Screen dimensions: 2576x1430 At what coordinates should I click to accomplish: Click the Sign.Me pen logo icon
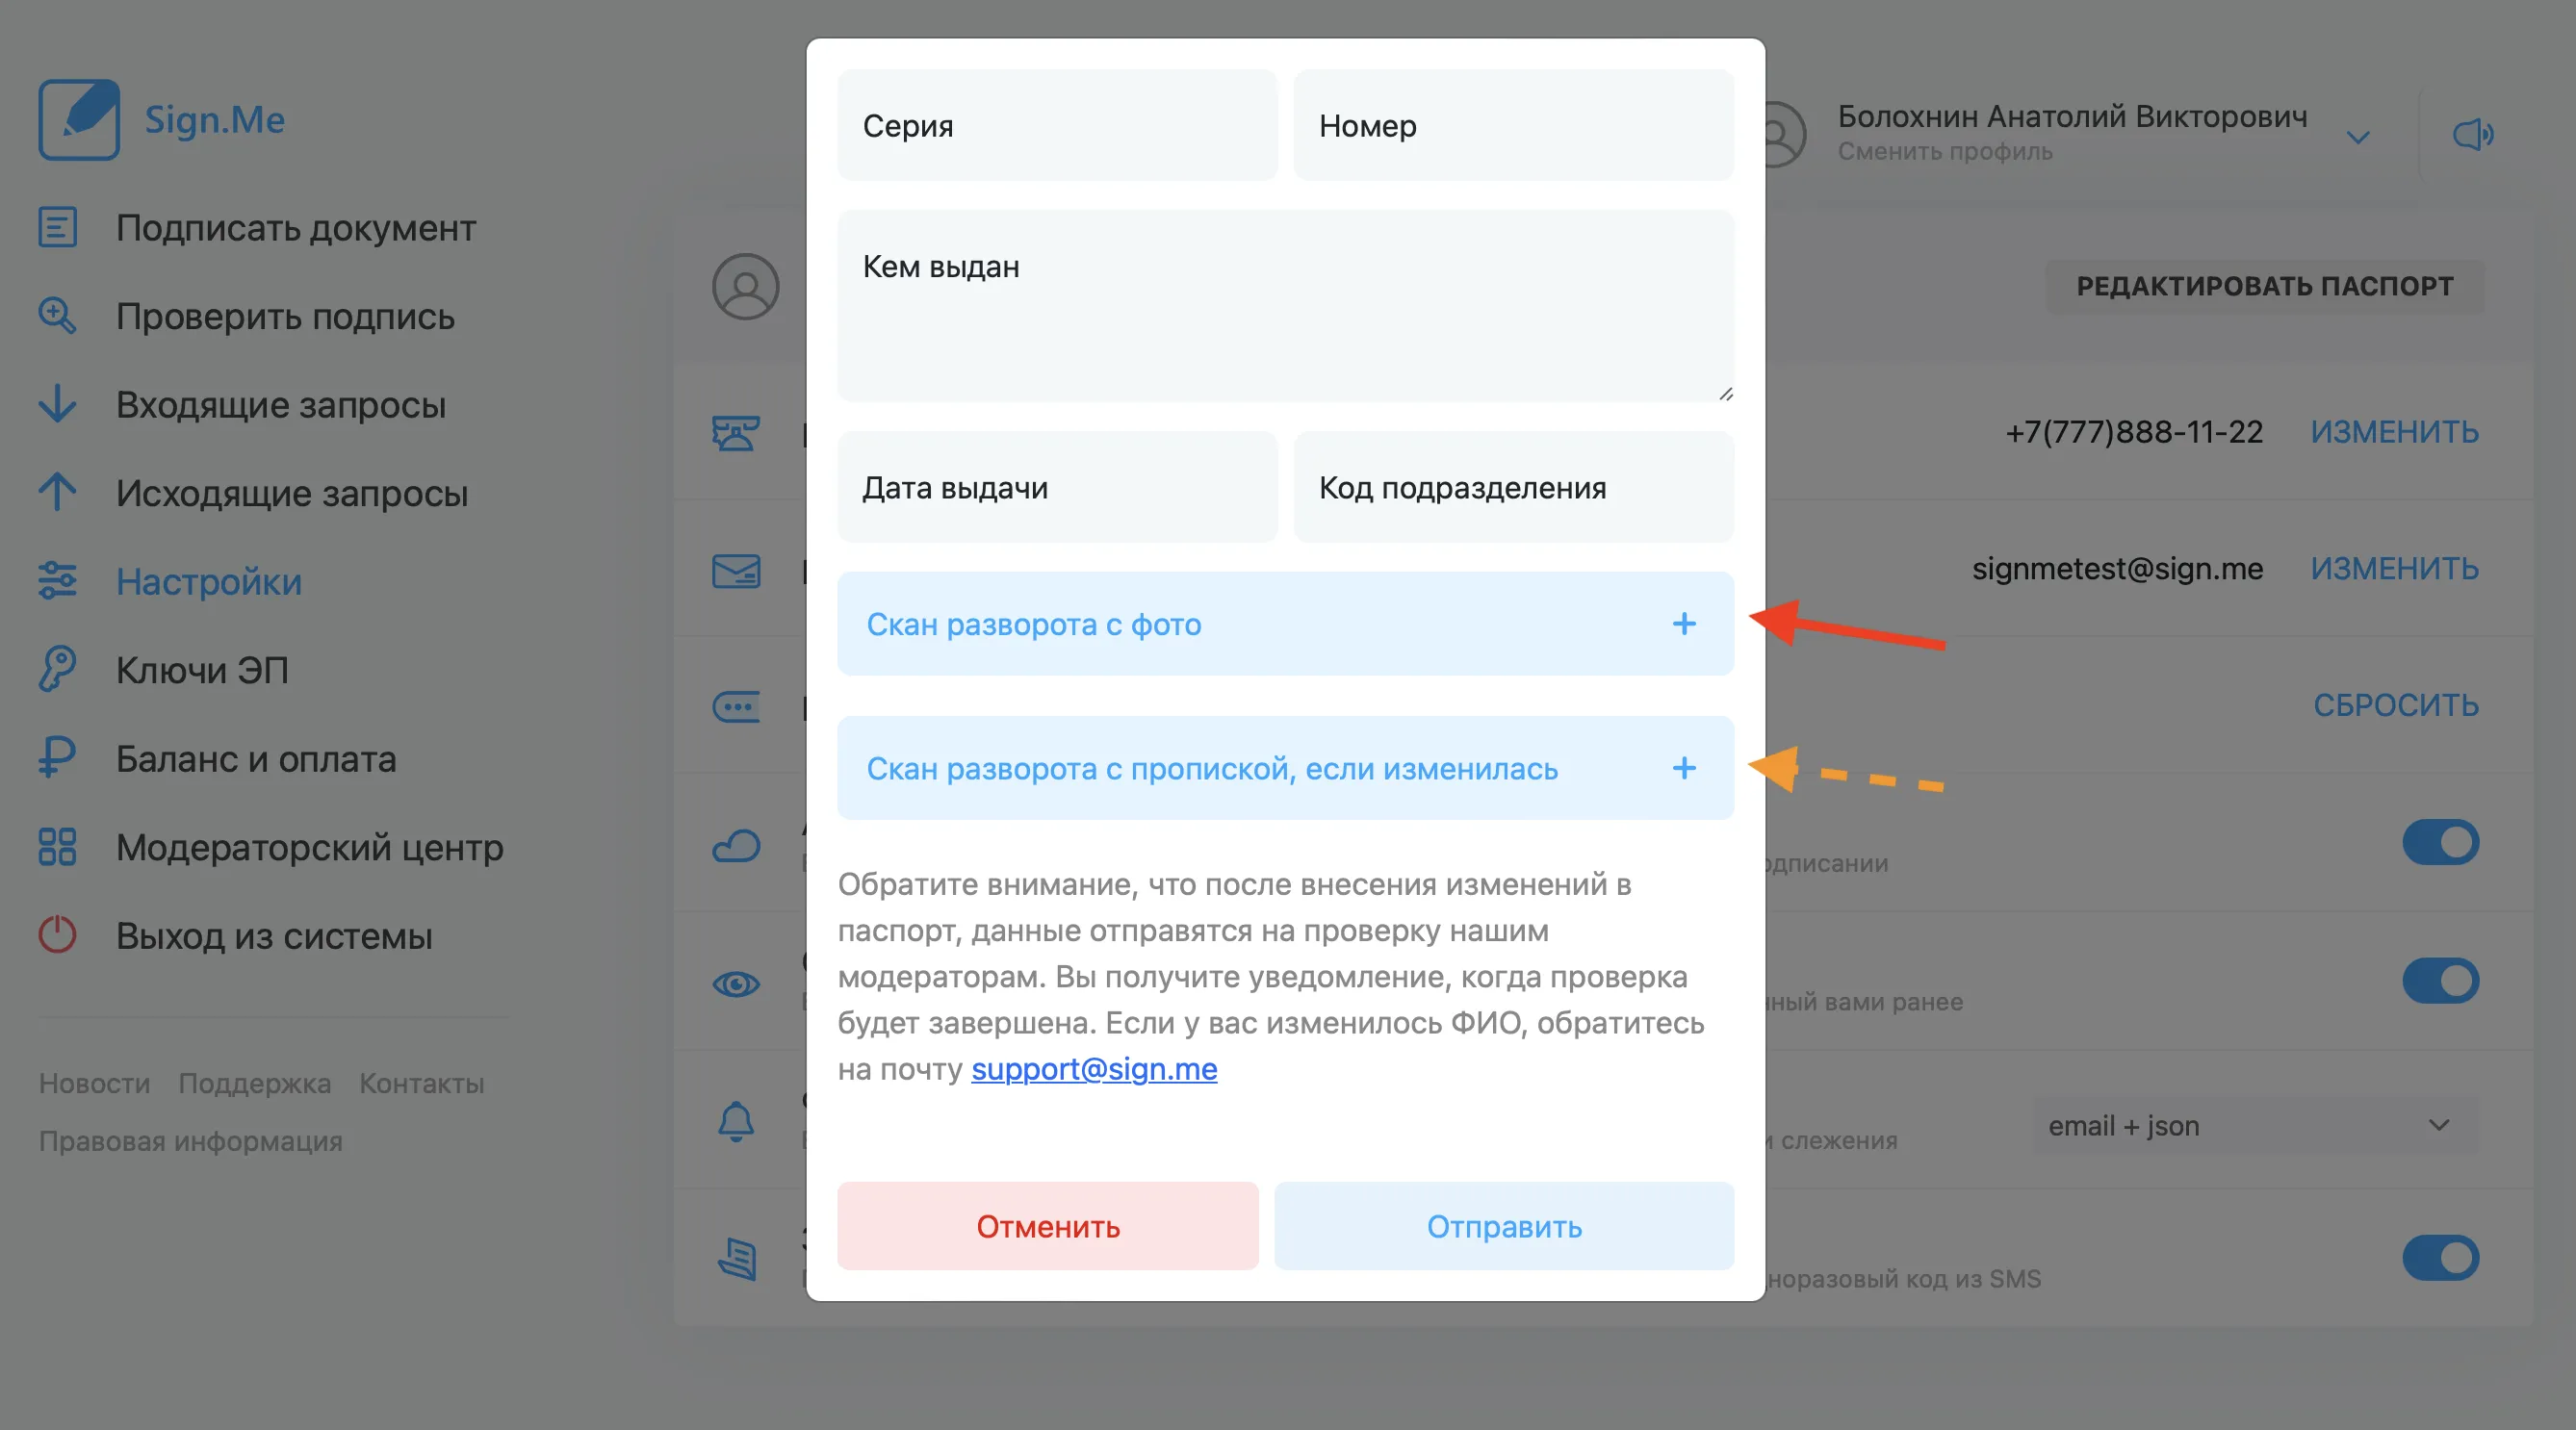click(x=79, y=119)
